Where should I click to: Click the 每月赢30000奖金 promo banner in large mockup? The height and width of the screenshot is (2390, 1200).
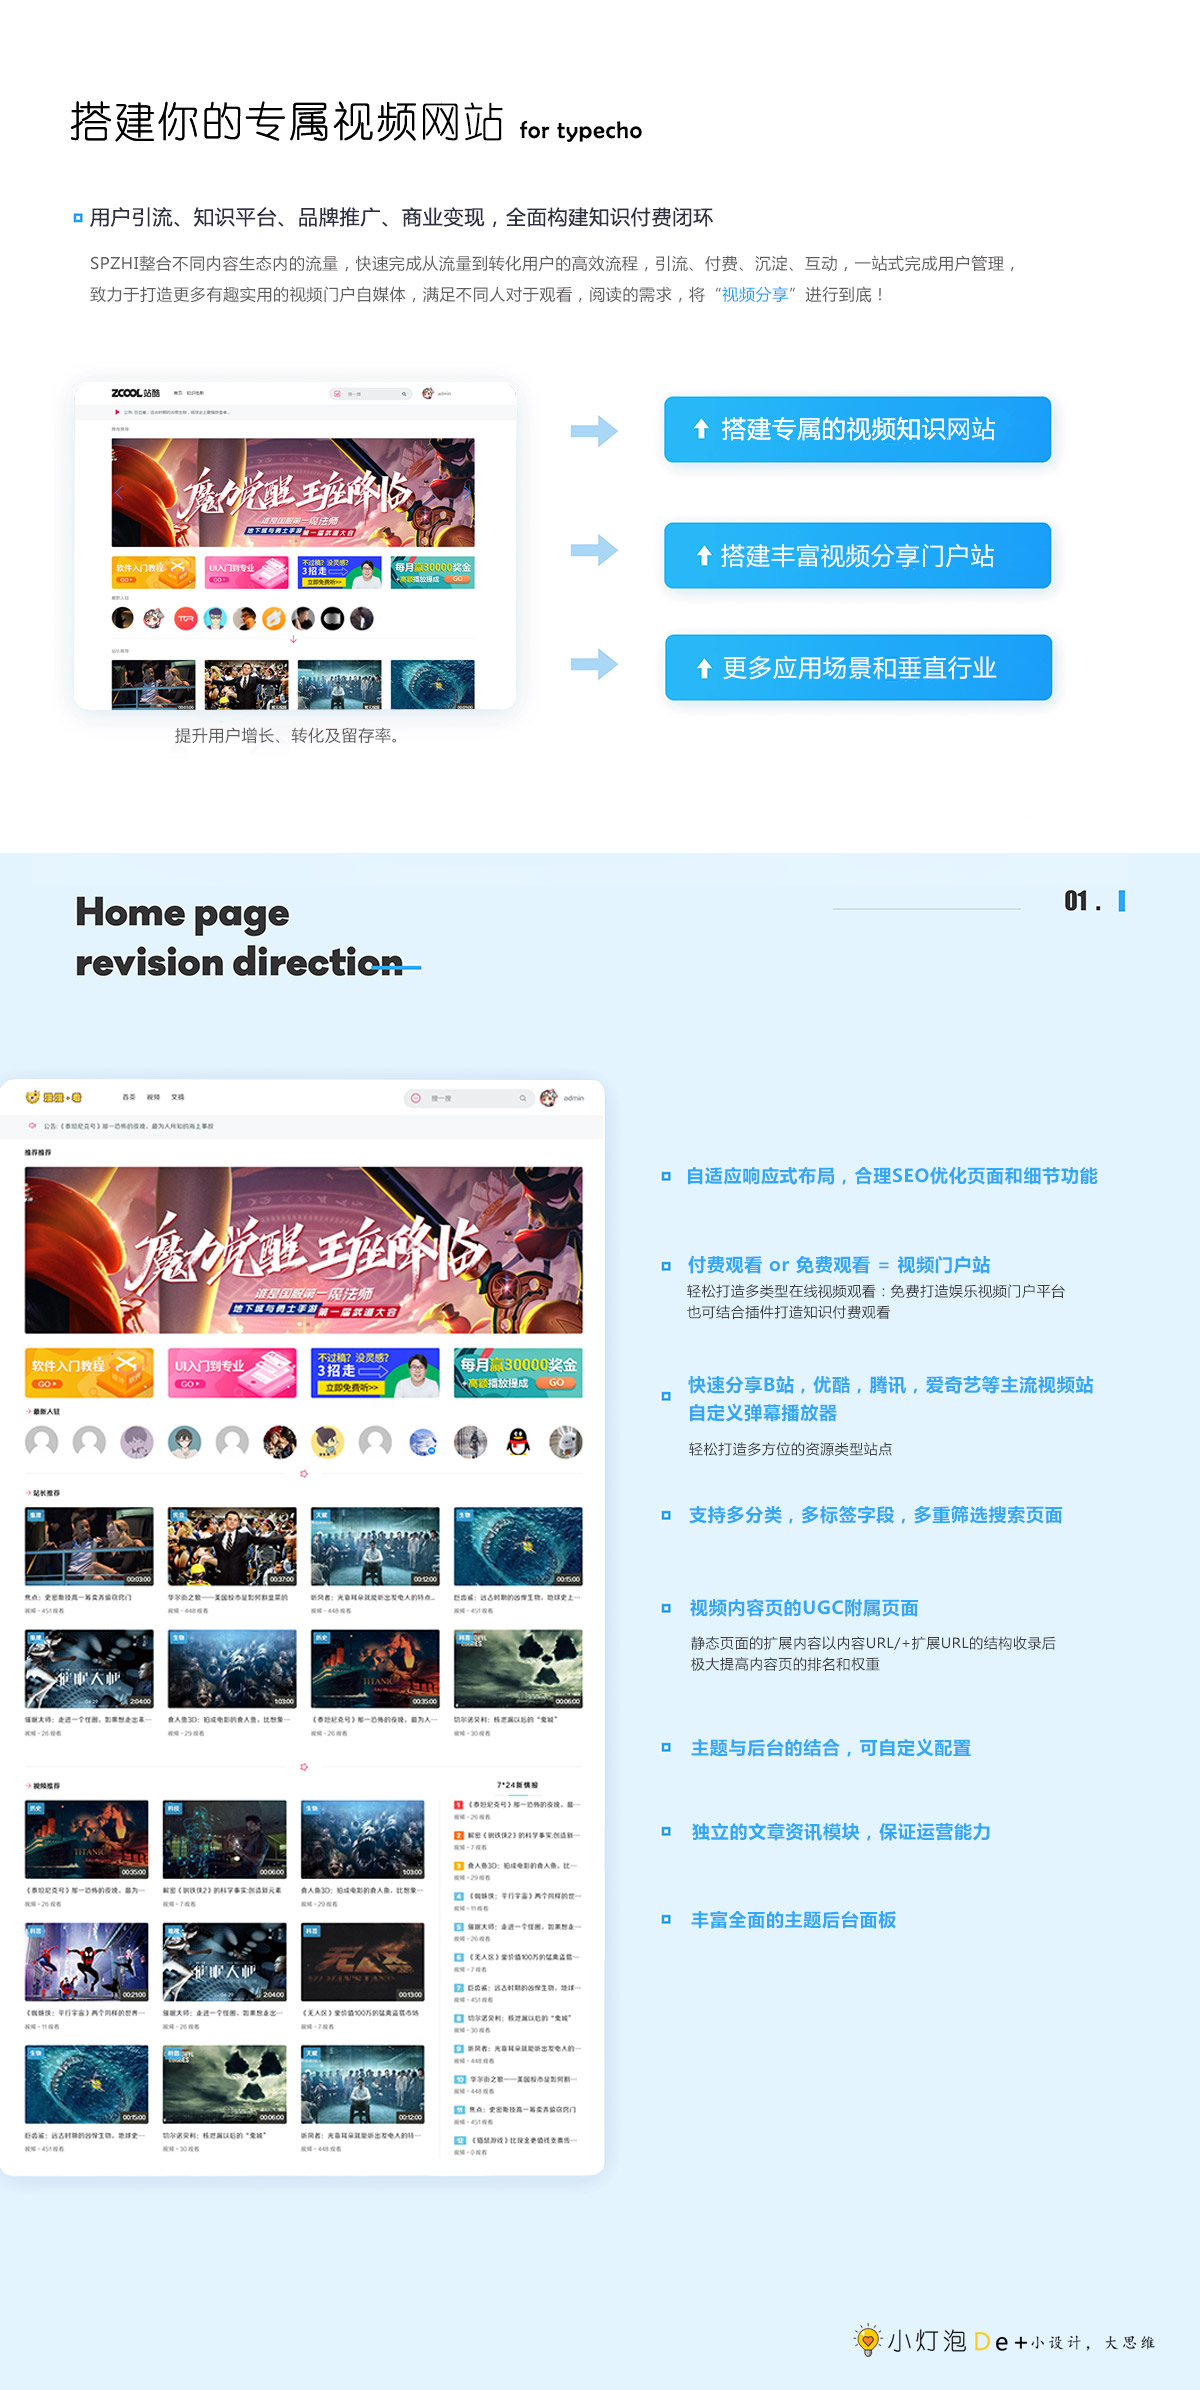pyautogui.click(x=518, y=1373)
